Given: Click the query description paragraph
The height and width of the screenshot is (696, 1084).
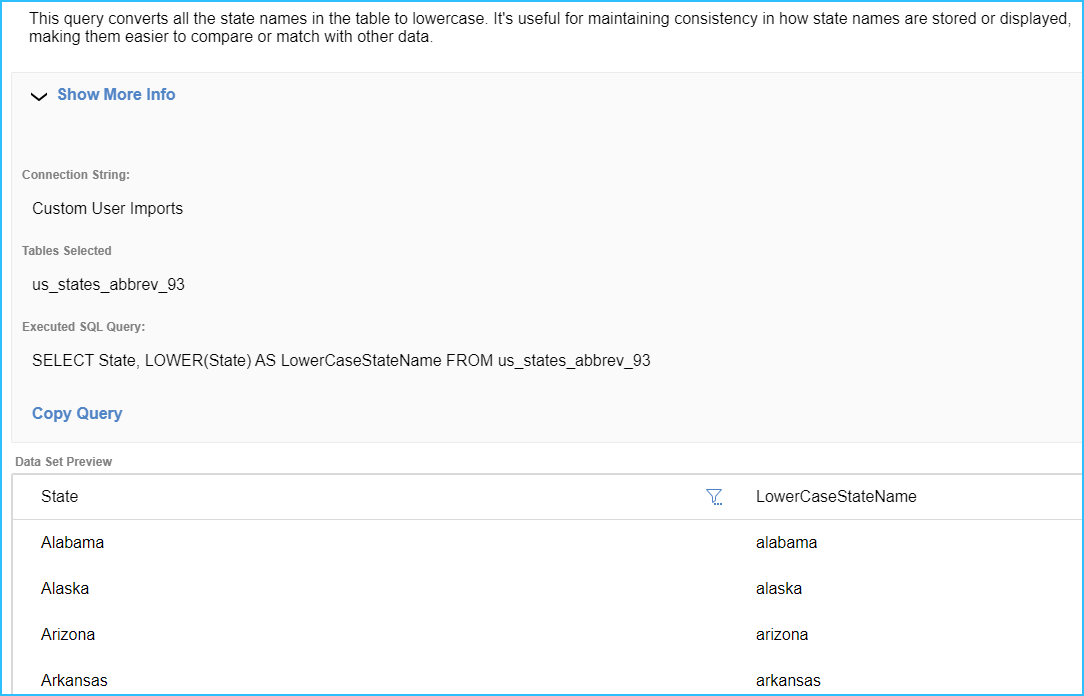Looking at the screenshot, I should pos(550,28).
